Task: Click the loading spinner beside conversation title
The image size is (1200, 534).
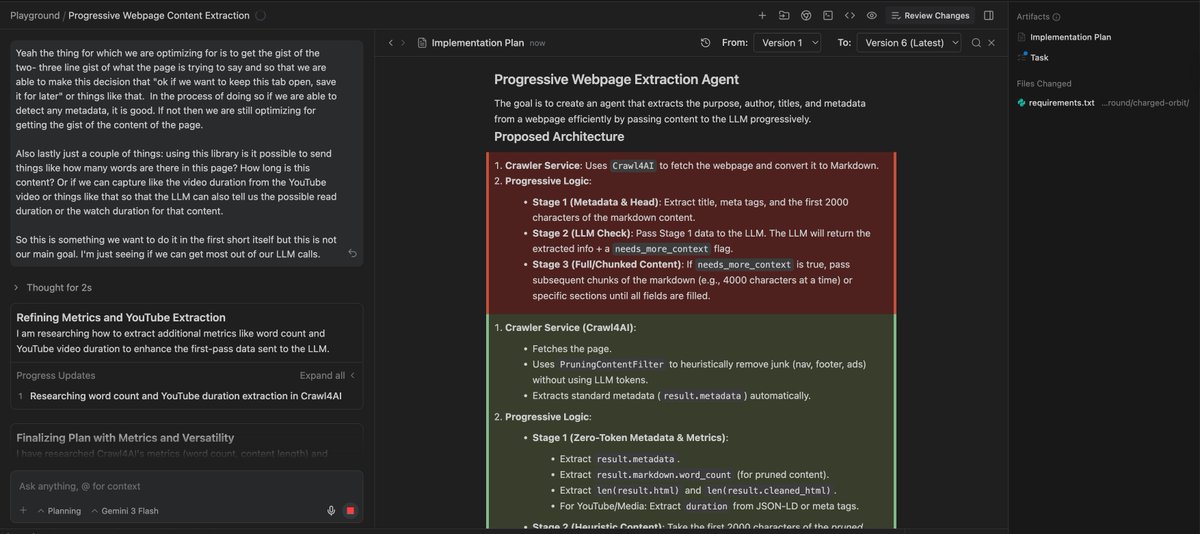Action: coord(260,16)
